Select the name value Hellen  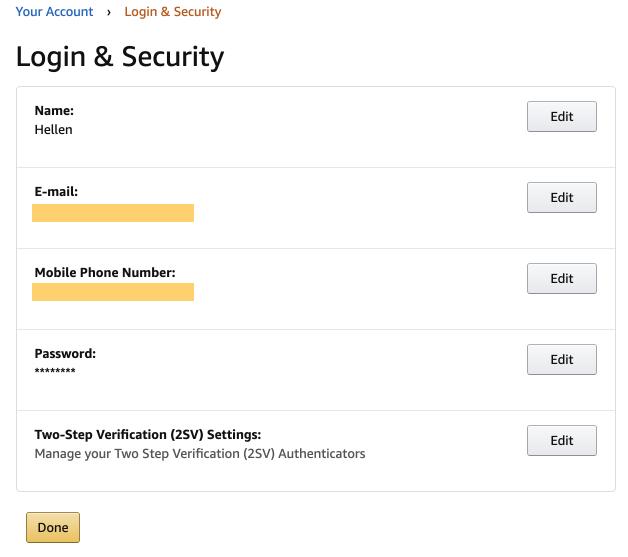point(53,130)
